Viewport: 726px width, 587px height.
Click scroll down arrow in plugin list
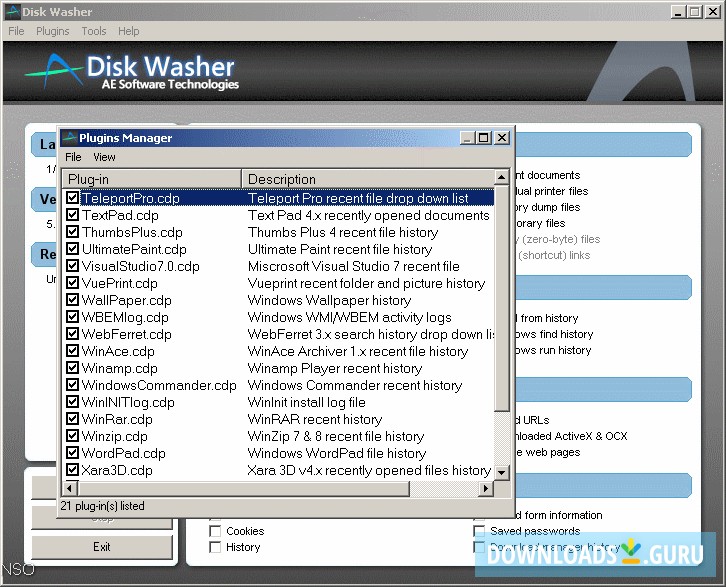click(502, 472)
